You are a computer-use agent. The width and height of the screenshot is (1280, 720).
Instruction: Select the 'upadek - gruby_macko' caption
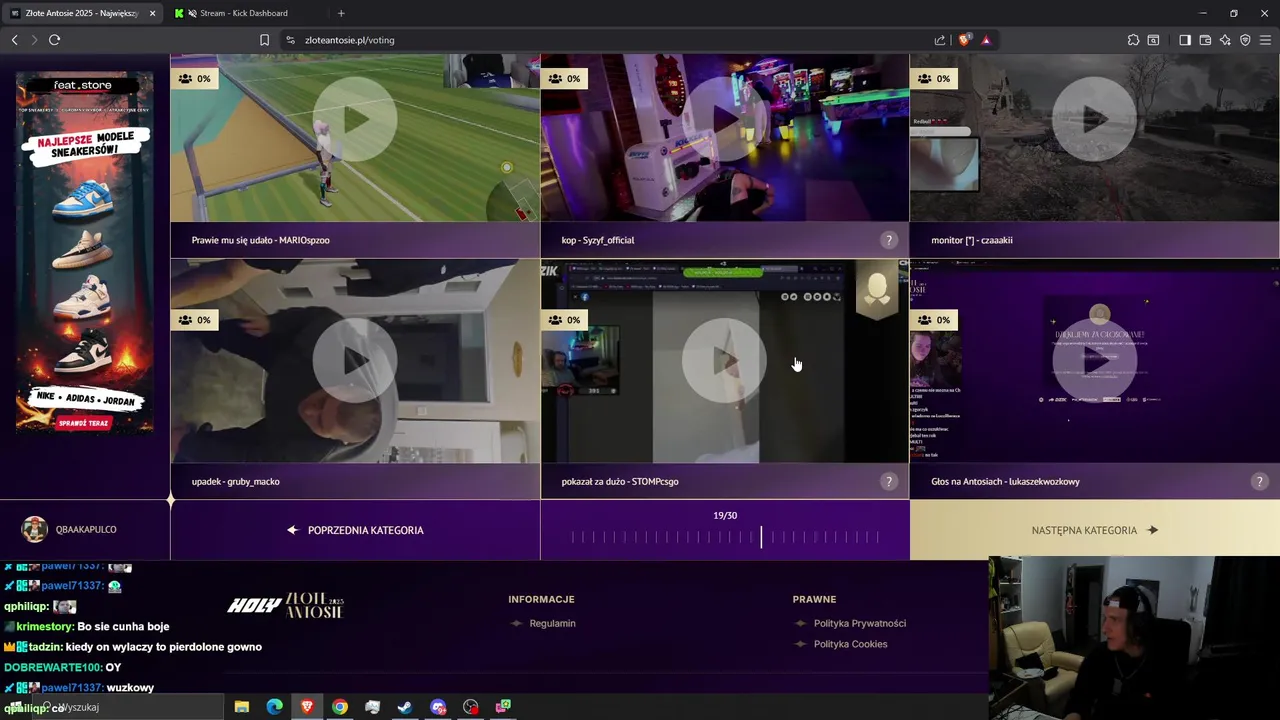pyautogui.click(x=235, y=481)
